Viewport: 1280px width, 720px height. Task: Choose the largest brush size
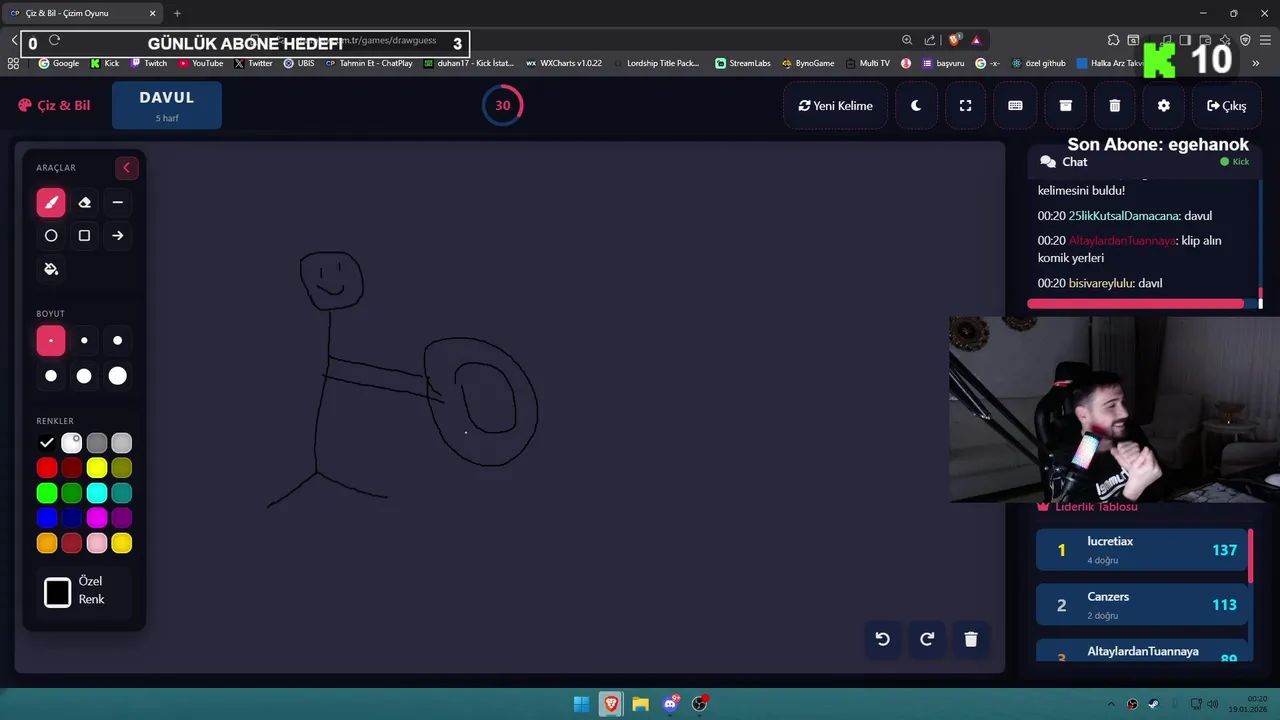(x=118, y=376)
